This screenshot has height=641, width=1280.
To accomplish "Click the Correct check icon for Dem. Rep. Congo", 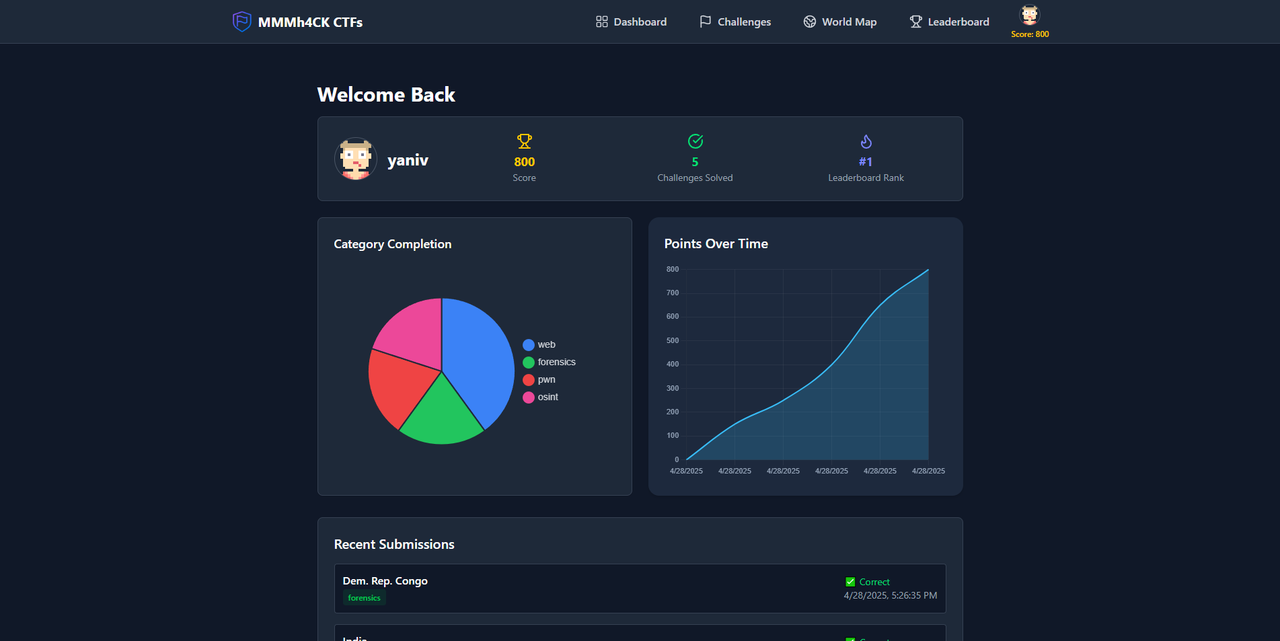I will [x=850, y=582].
